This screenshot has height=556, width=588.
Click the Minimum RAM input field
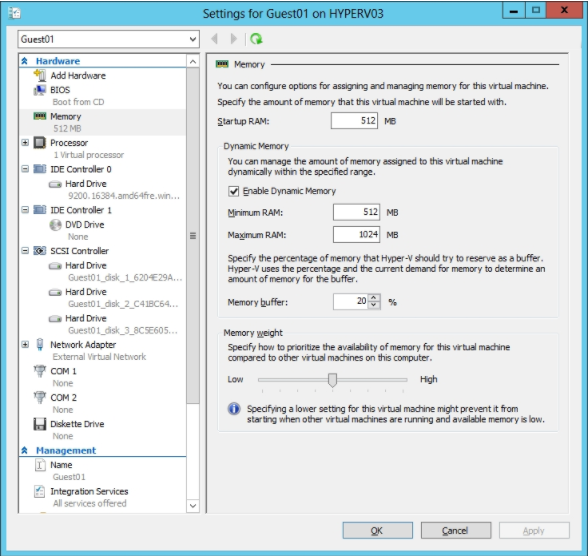tap(356, 212)
